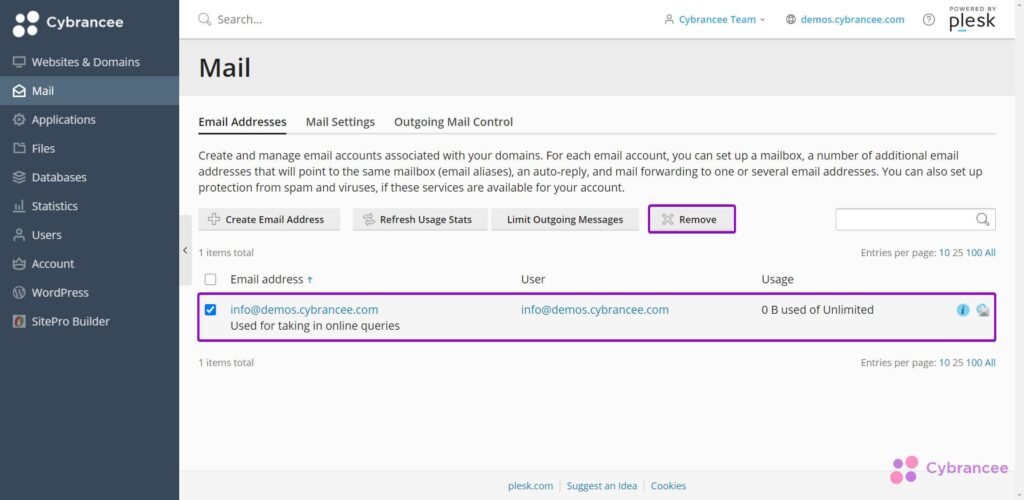This screenshot has height=500, width=1024.
Task: Click the Websites & Domains monitor icon
Action: (x=19, y=62)
